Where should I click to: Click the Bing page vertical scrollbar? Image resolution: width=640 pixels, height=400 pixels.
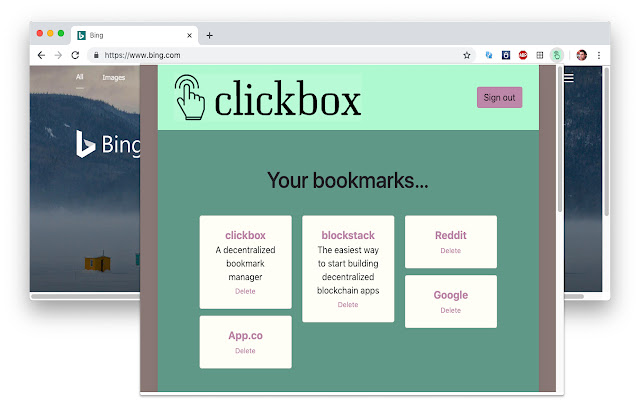tap(607, 142)
